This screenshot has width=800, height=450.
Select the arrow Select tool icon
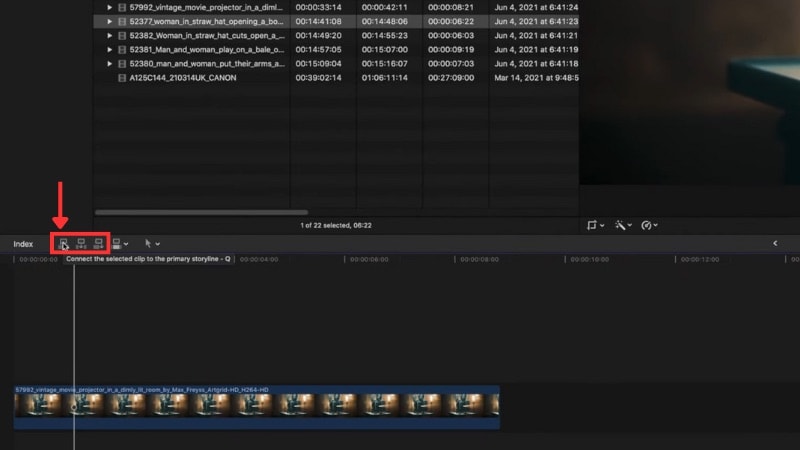148,243
